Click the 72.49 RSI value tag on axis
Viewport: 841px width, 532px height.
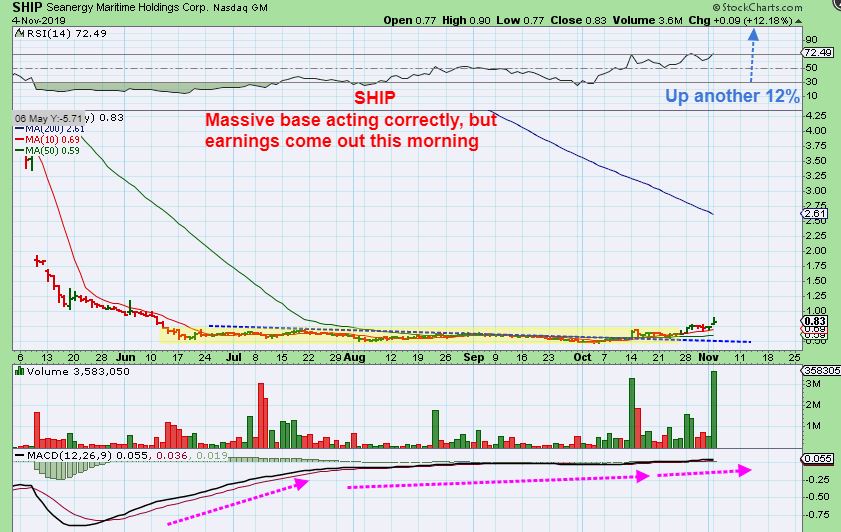pyautogui.click(x=817, y=53)
